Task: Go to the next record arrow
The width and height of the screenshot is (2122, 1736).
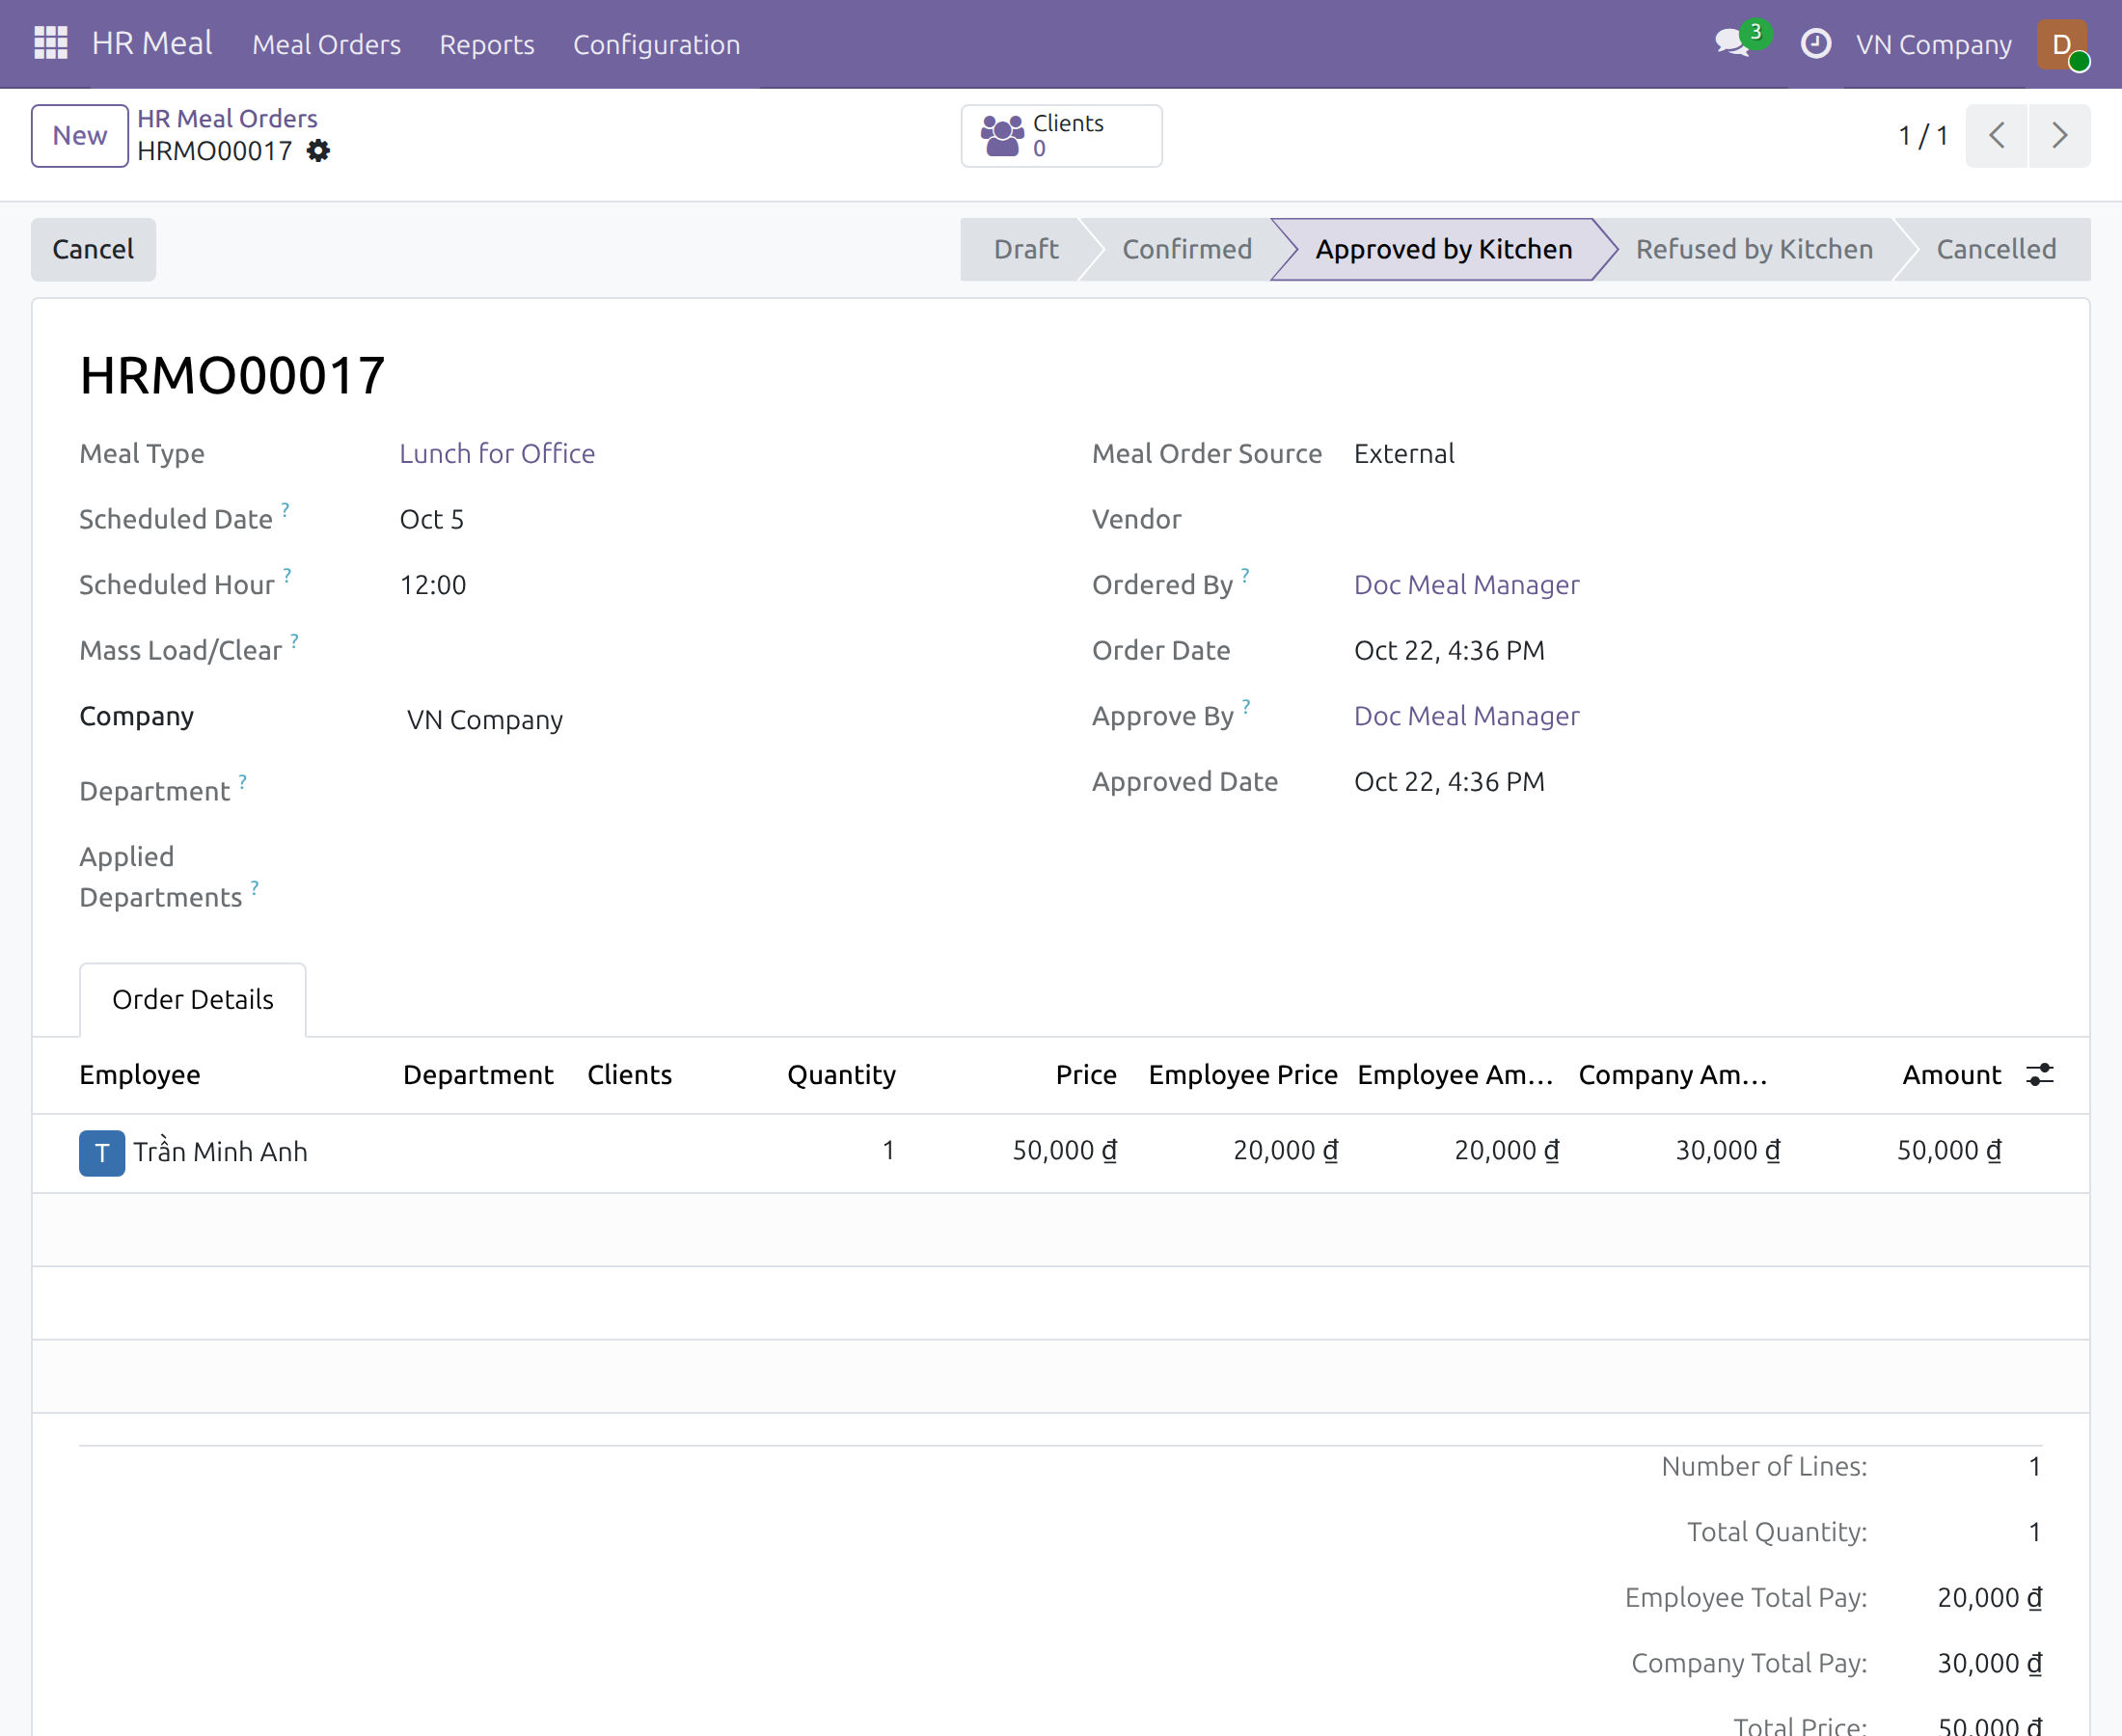Action: point(2059,136)
